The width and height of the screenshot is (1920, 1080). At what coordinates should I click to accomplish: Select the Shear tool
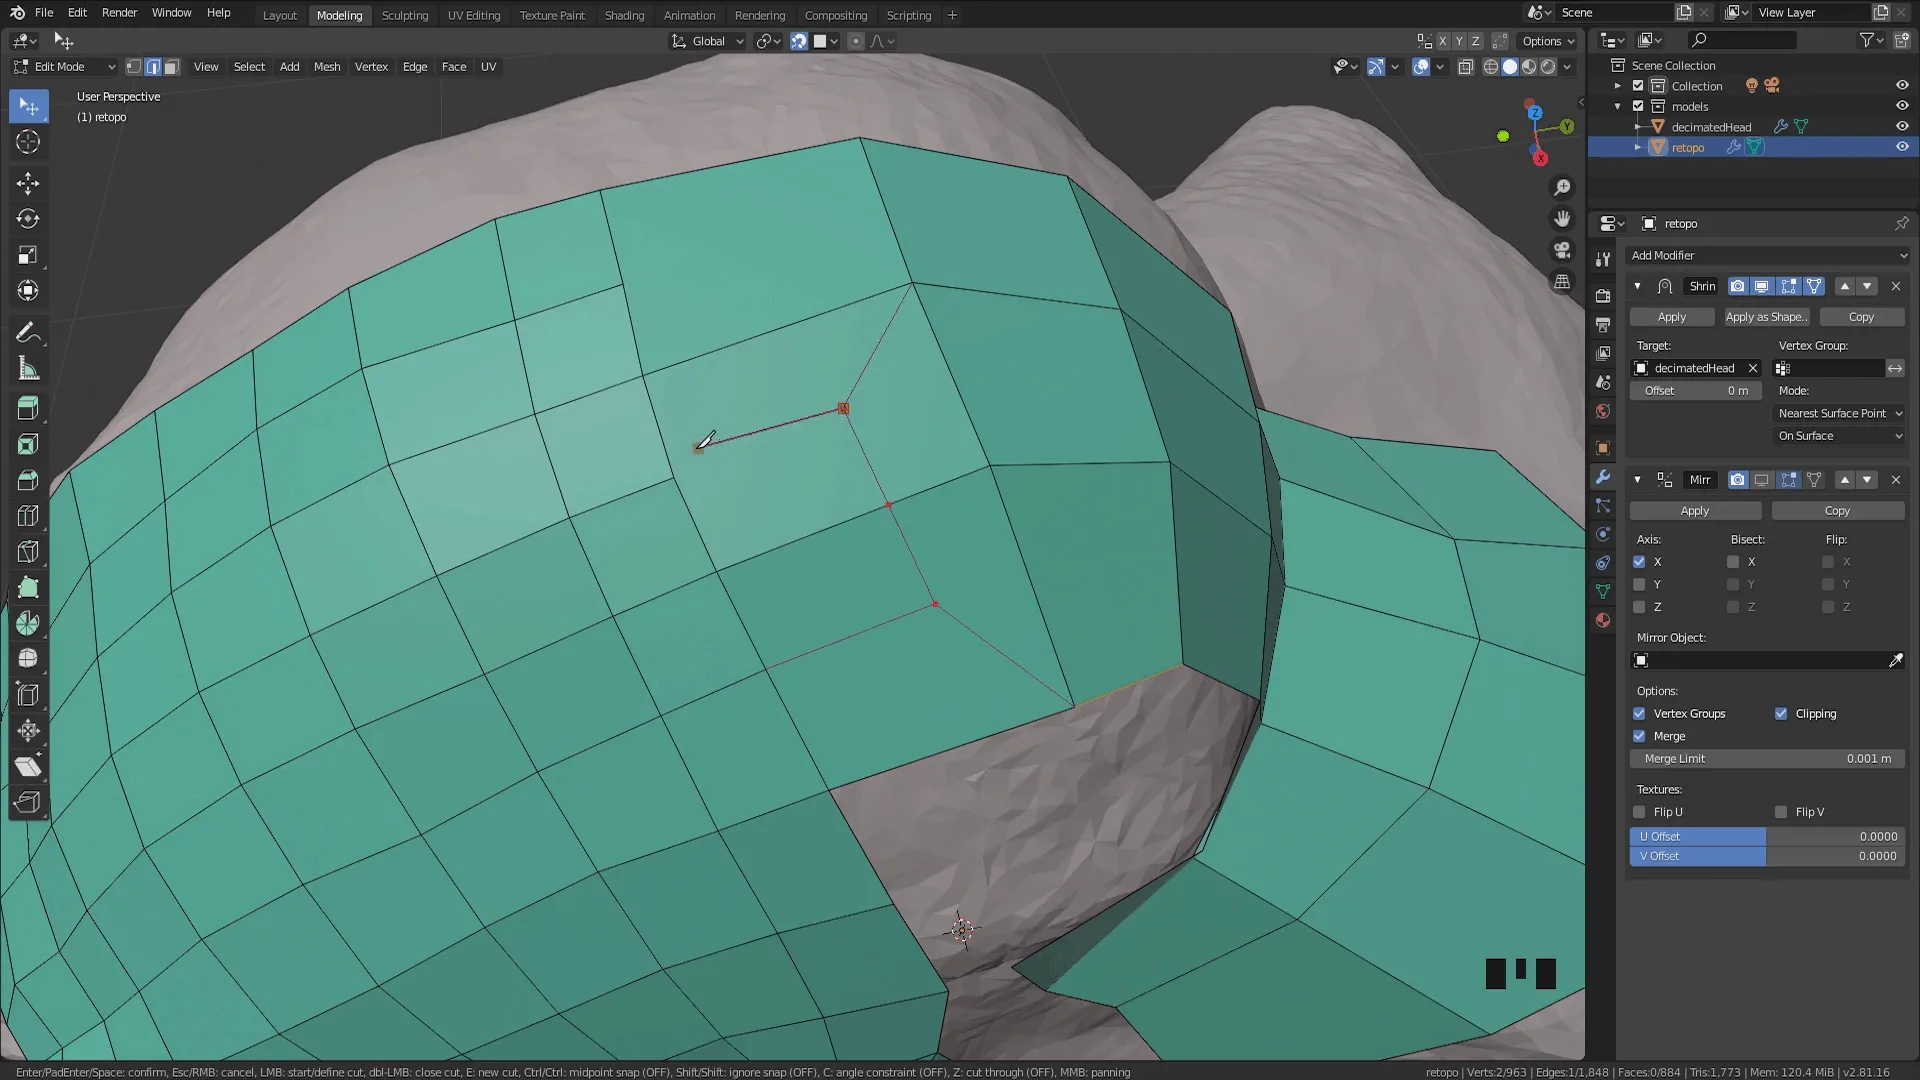pyautogui.click(x=28, y=767)
